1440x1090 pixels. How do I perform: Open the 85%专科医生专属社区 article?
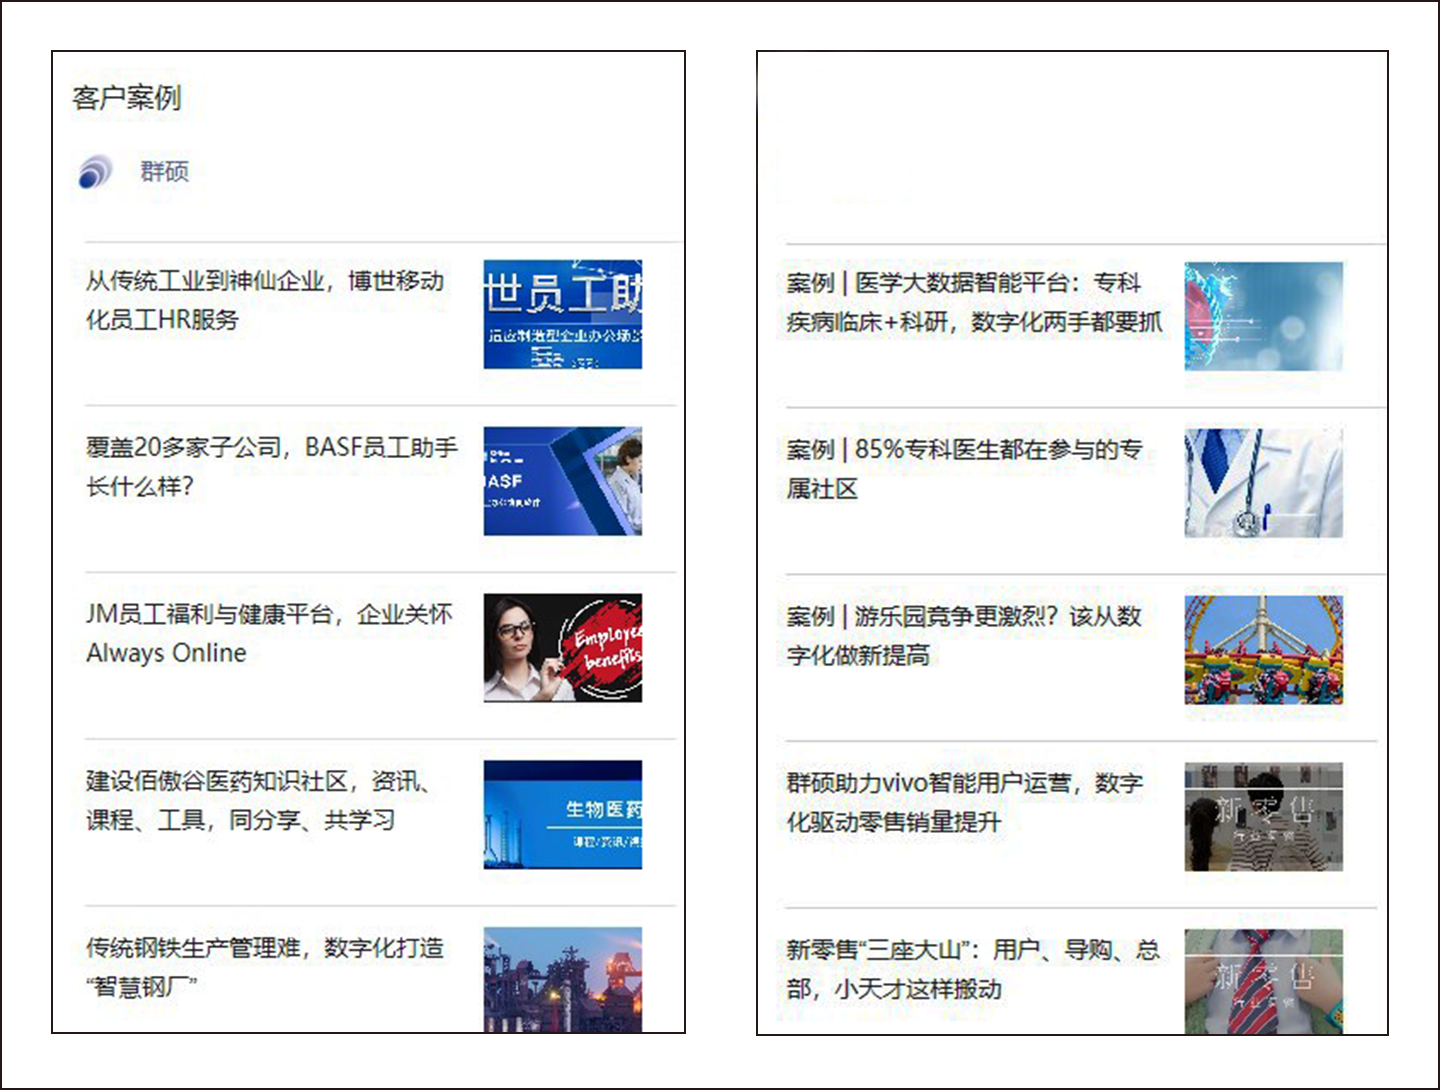pyautogui.click(x=965, y=470)
